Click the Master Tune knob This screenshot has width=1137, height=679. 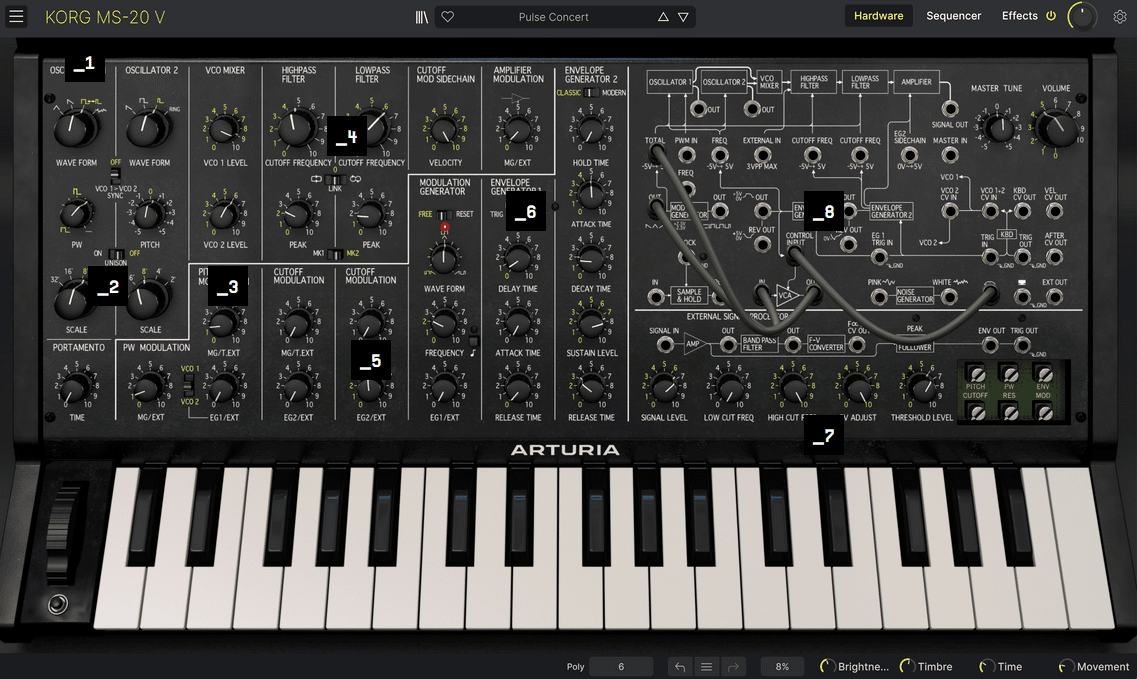coord(1000,129)
